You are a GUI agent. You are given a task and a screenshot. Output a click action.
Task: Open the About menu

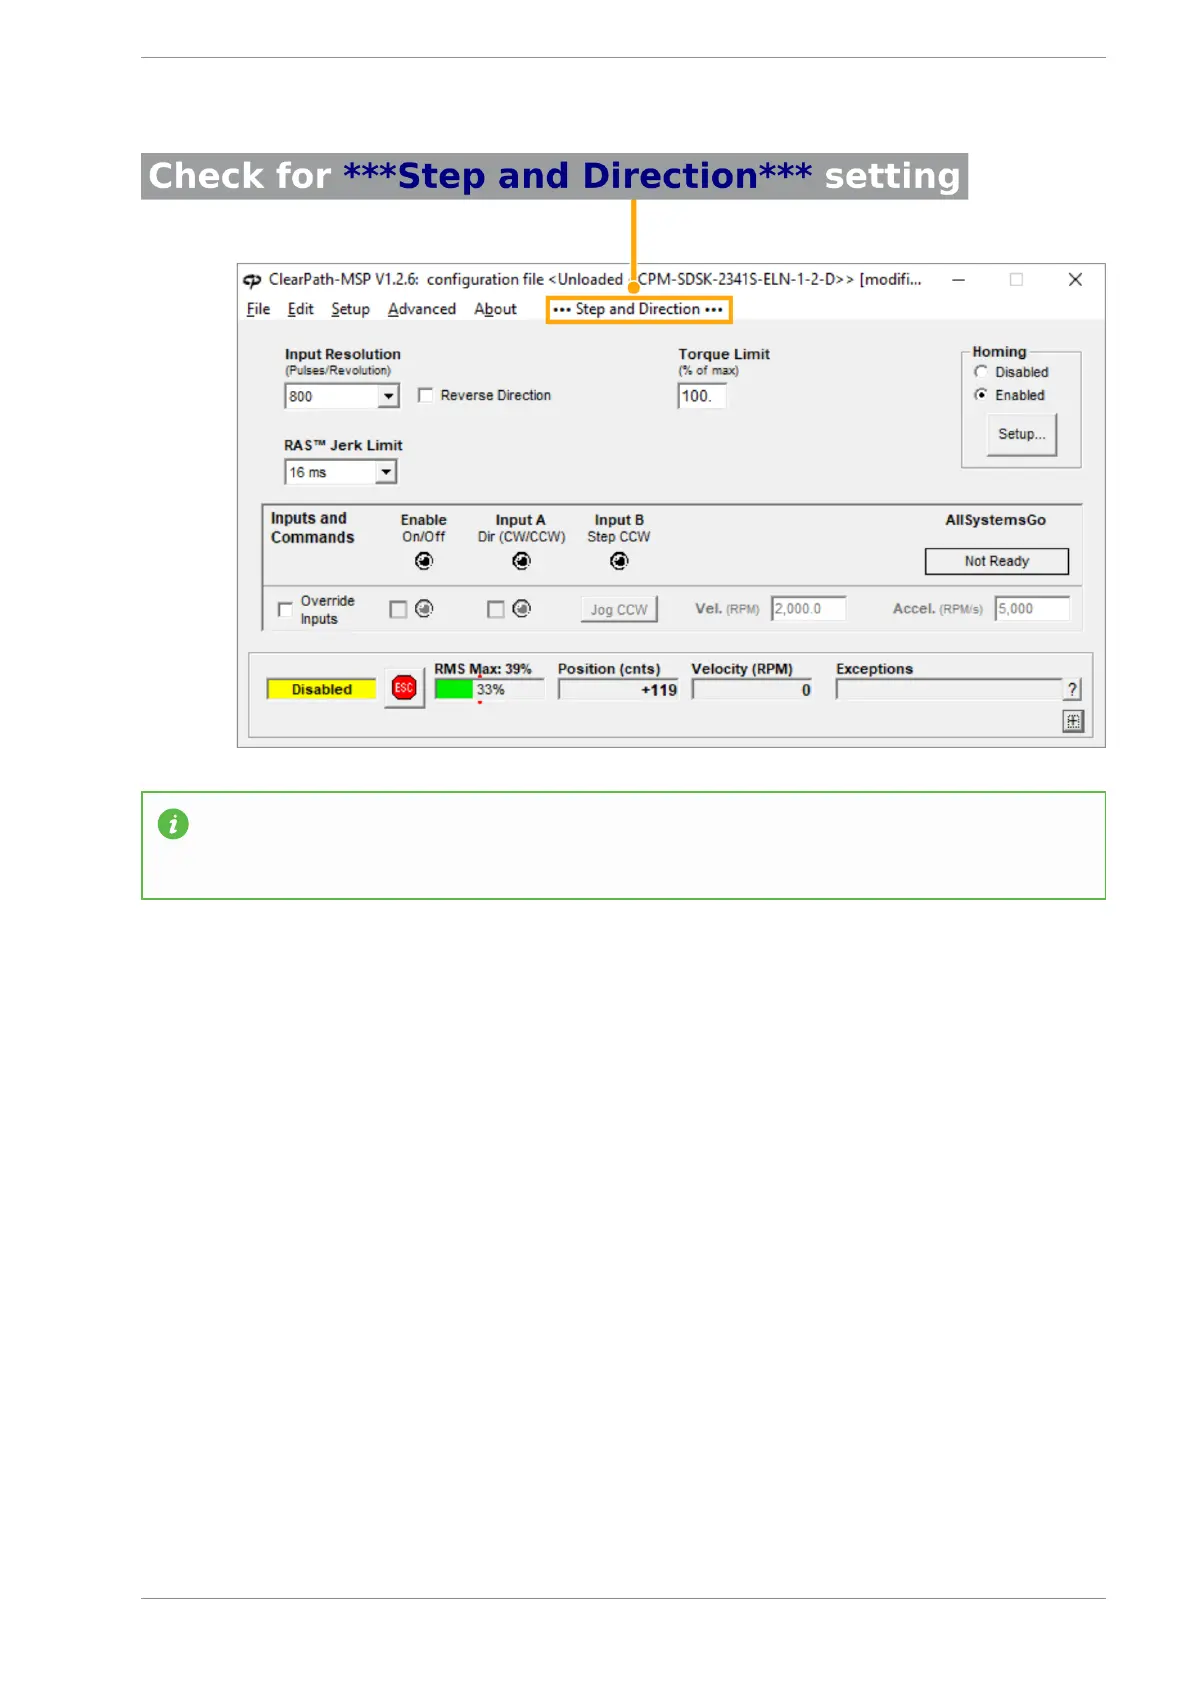(495, 309)
